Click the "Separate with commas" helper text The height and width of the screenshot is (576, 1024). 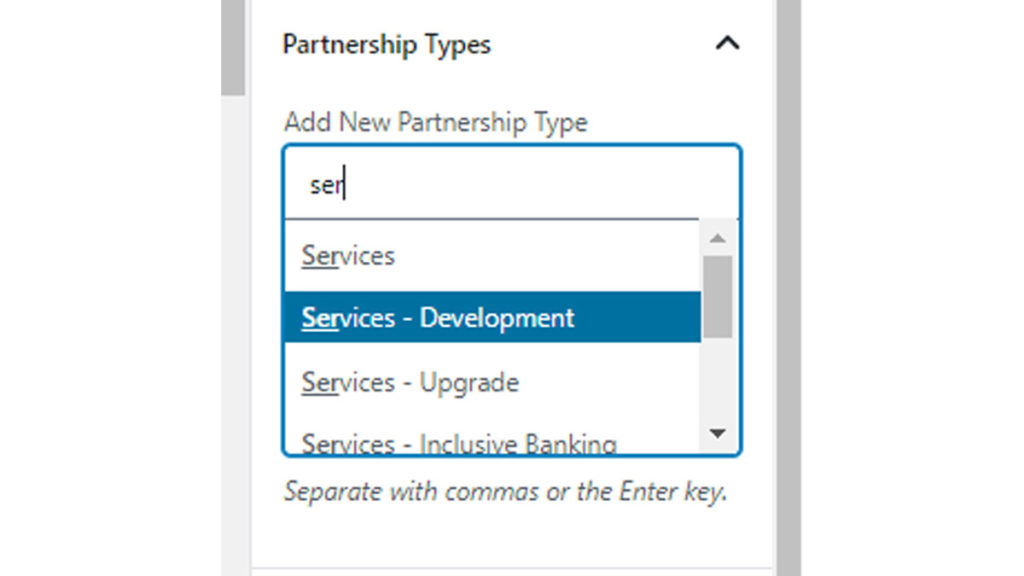[504, 492]
